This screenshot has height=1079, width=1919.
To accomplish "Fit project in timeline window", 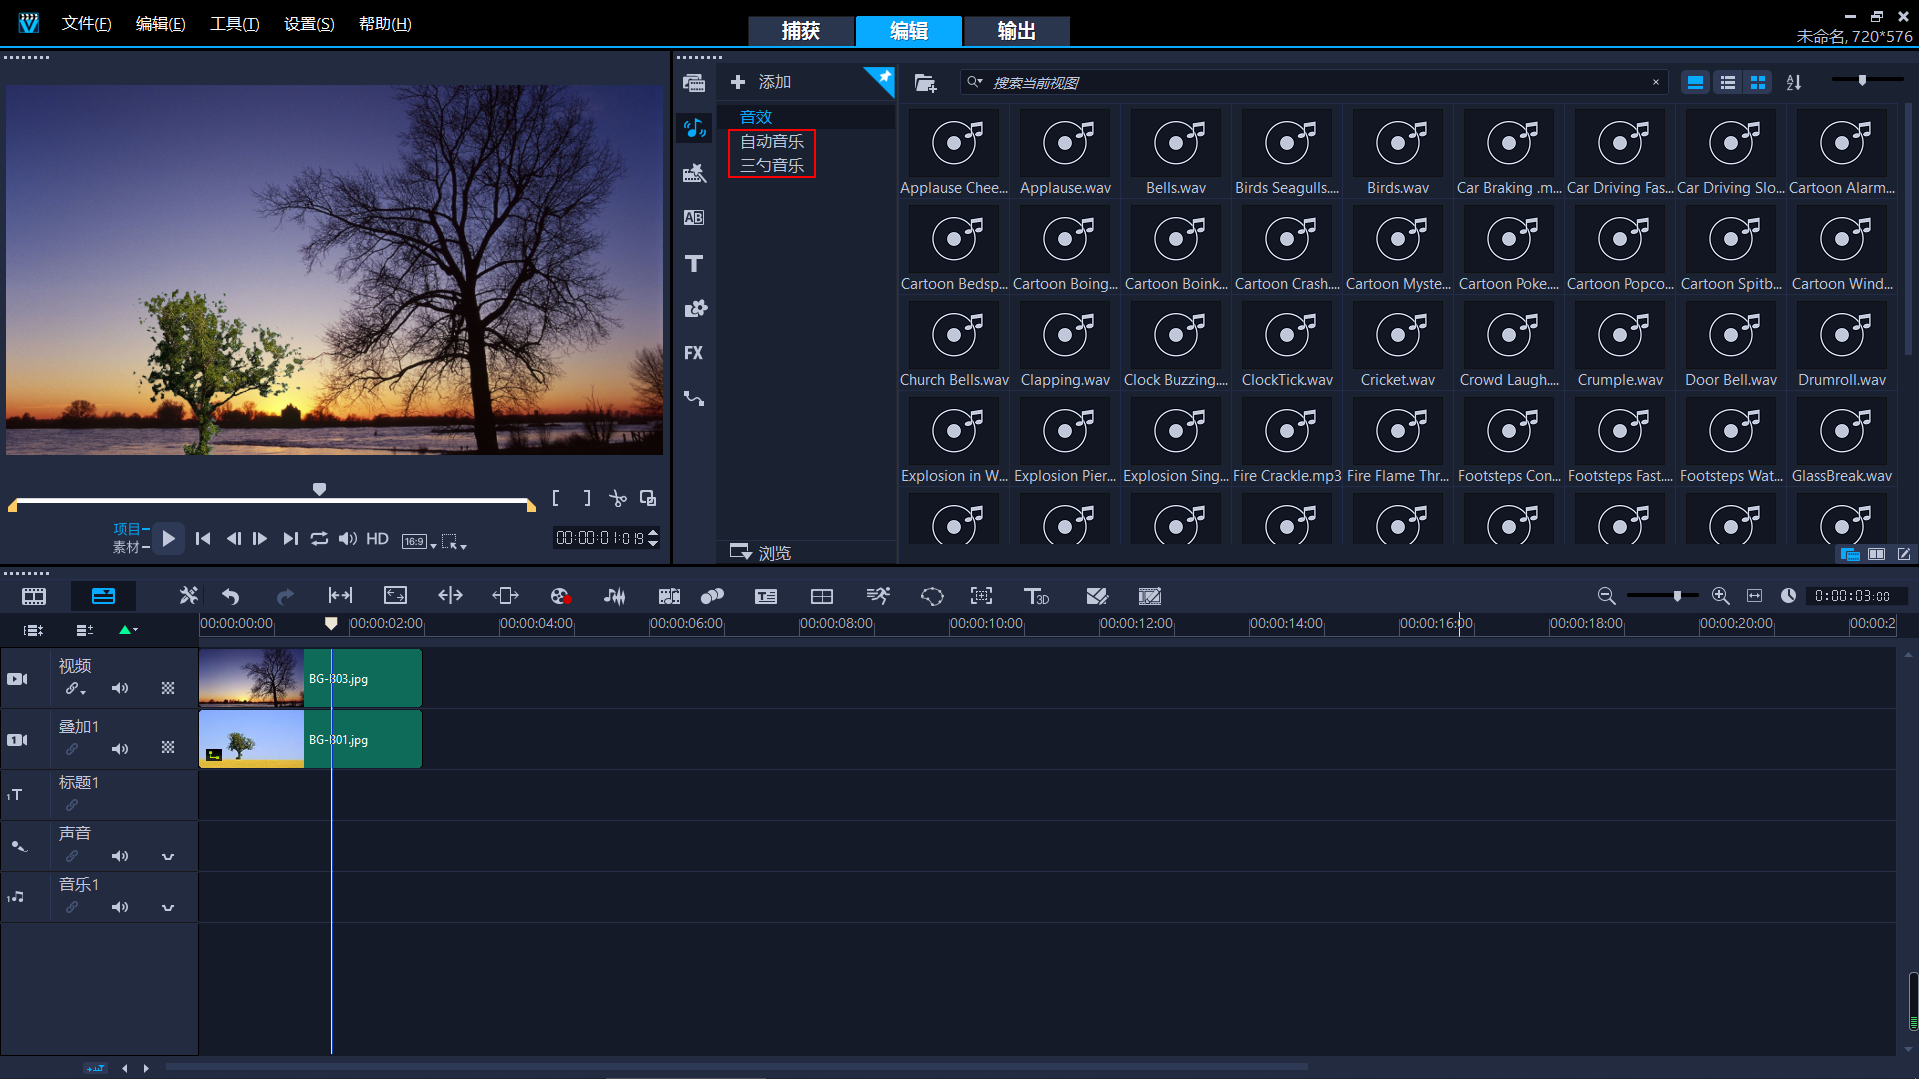I will pyautogui.click(x=1754, y=596).
